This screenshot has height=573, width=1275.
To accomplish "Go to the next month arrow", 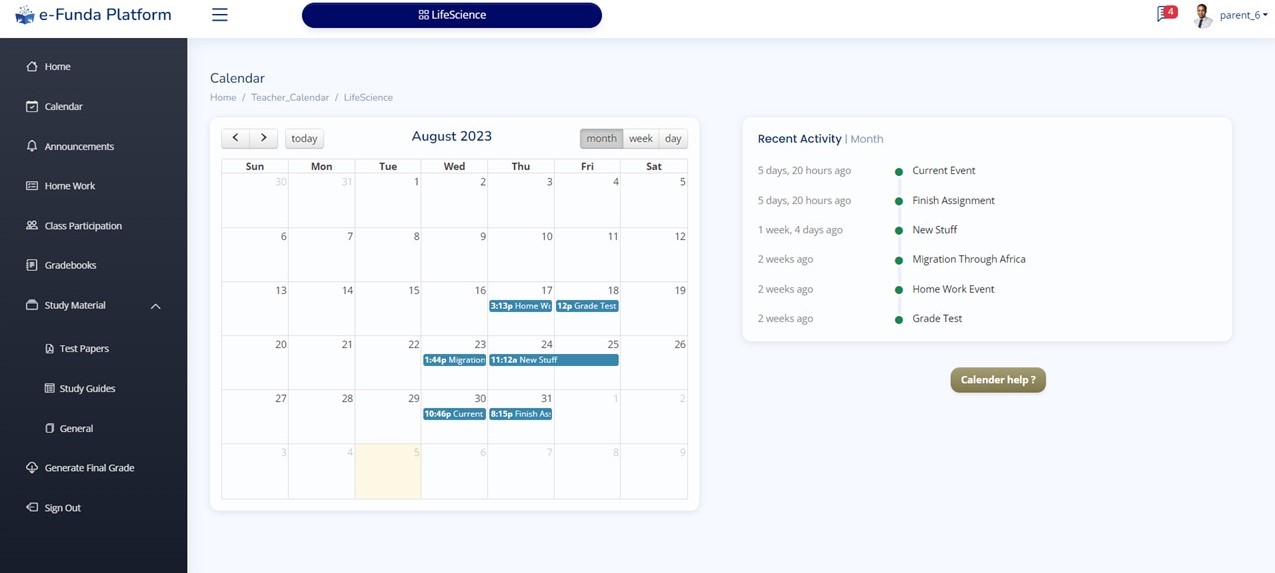I will [x=263, y=138].
